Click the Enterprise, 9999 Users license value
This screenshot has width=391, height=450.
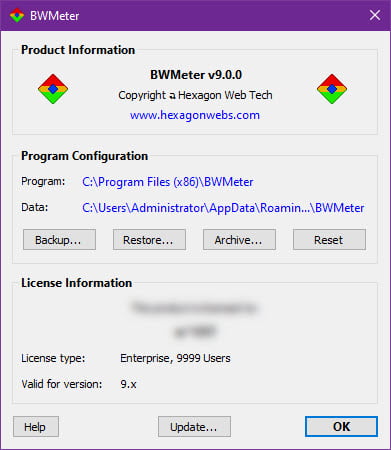click(175, 358)
